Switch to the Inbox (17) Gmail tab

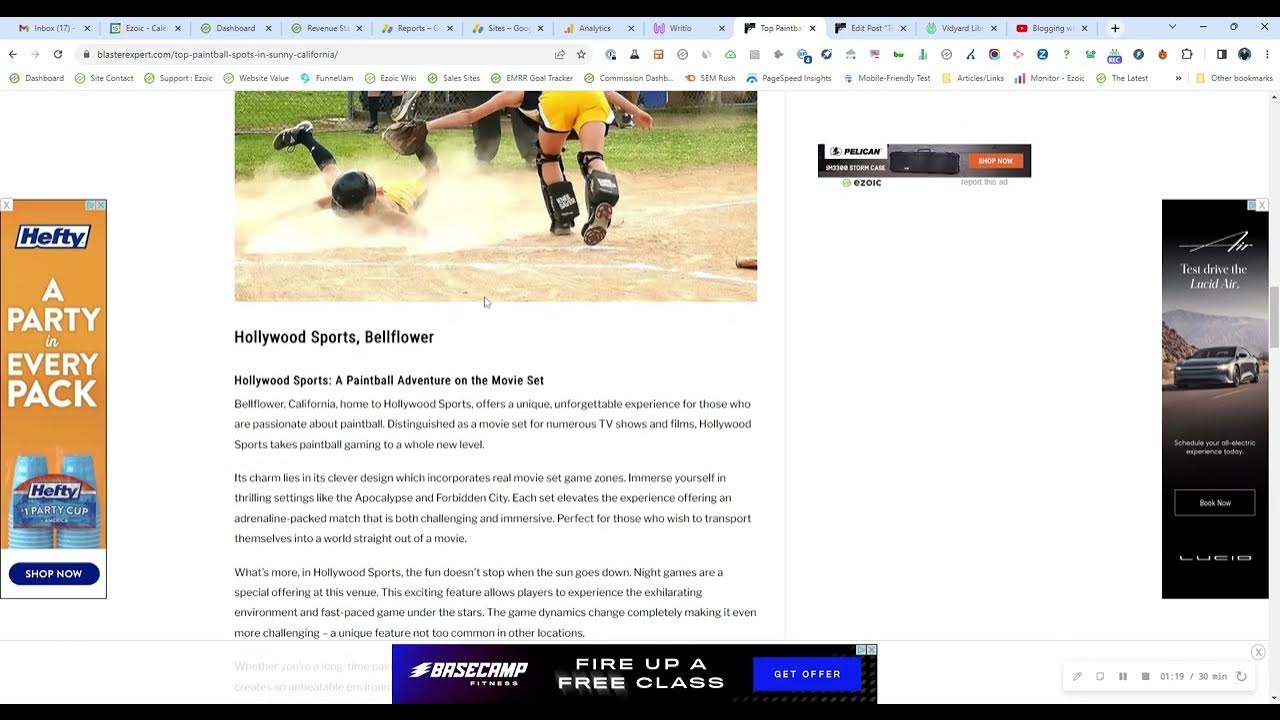[x=52, y=28]
